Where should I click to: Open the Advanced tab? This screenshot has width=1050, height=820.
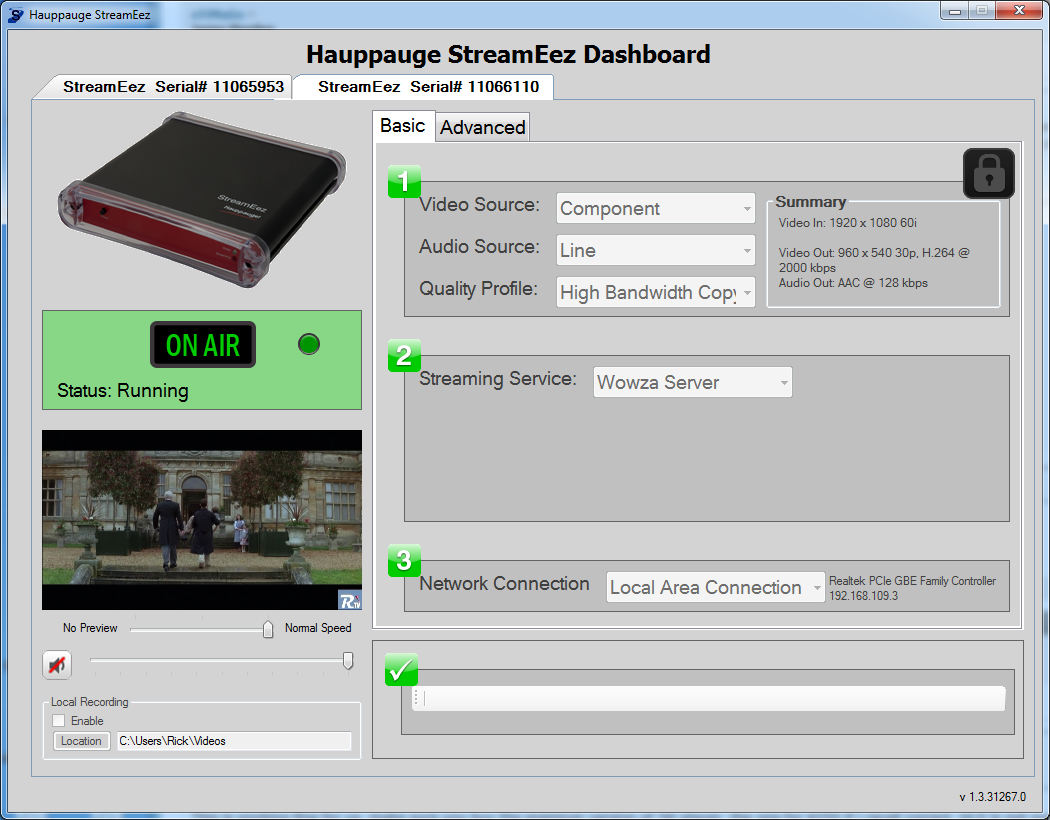pyautogui.click(x=483, y=127)
